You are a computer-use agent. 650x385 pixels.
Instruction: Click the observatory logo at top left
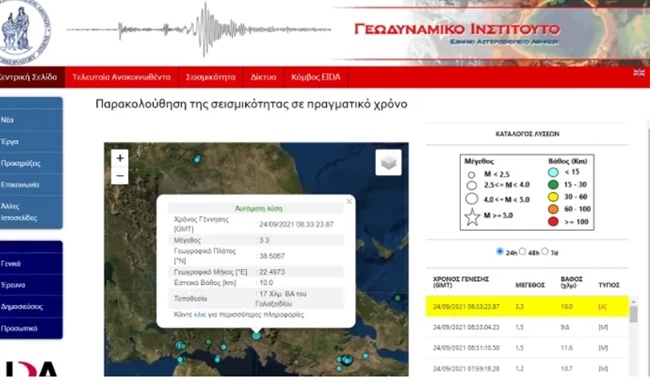24,31
